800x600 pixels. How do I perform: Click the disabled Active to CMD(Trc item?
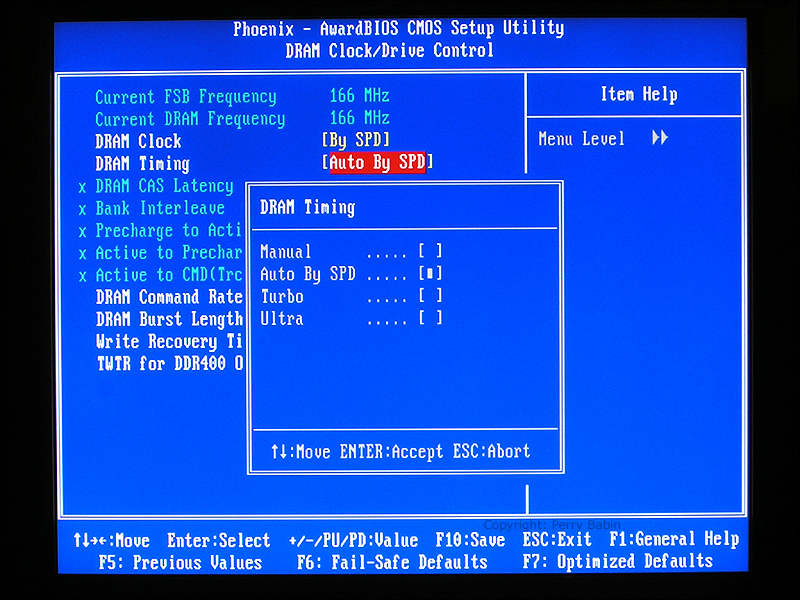pyautogui.click(x=169, y=276)
